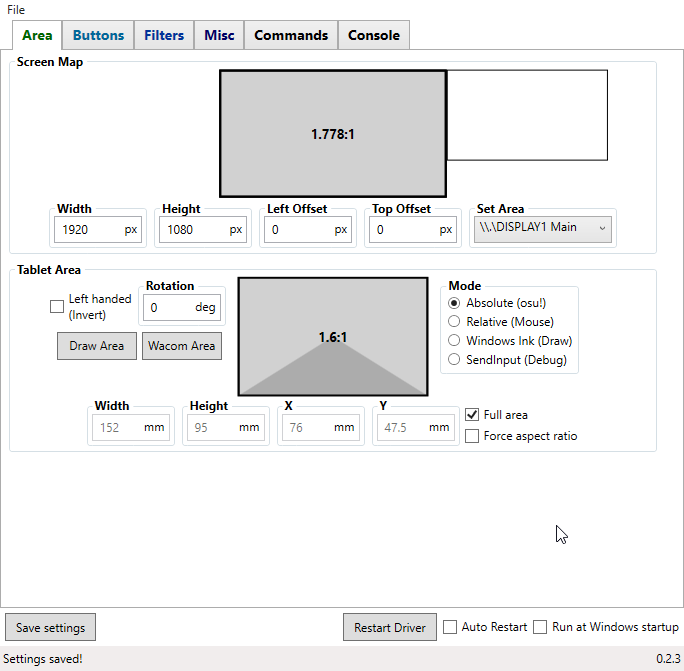
Task: Click the Screen Map Width field showing 1920
Action: [x=98, y=229]
